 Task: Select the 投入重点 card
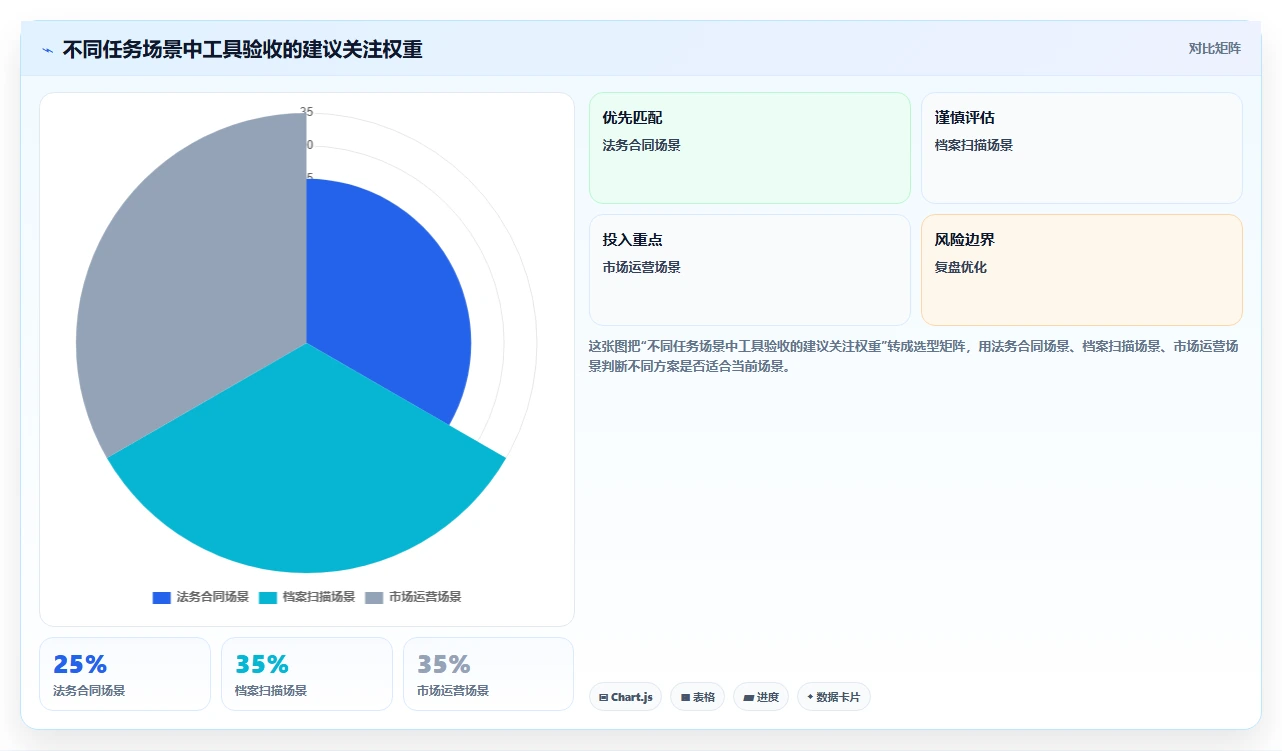coord(750,270)
